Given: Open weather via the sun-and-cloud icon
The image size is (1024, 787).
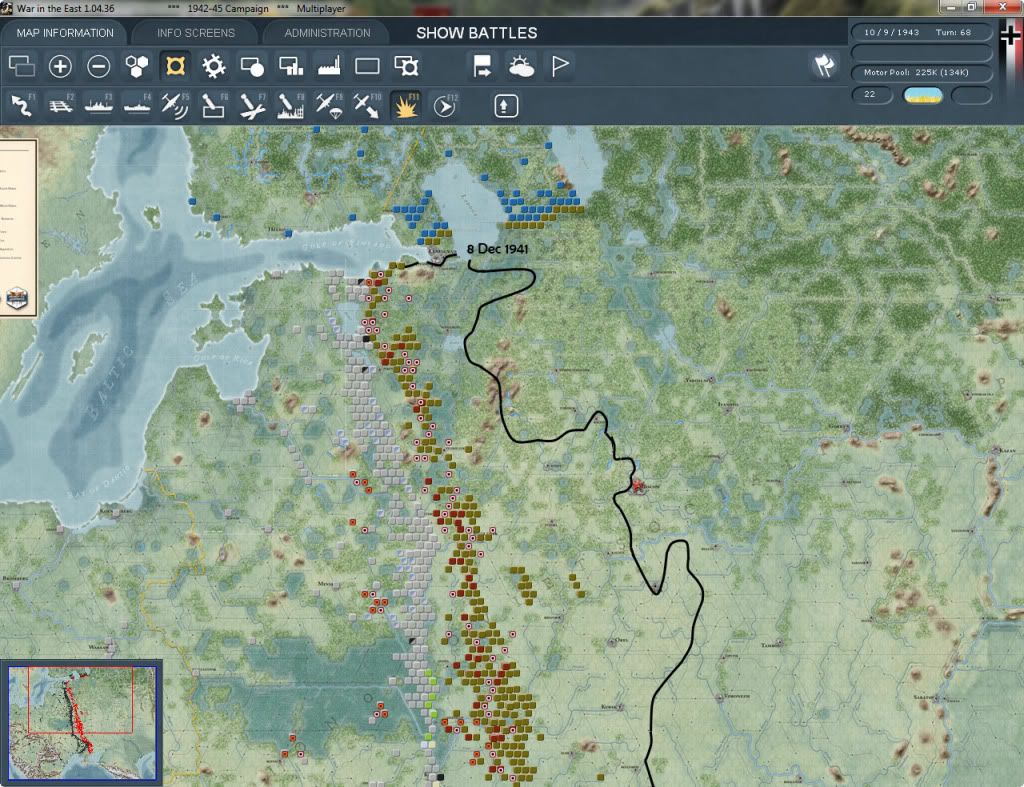Looking at the screenshot, I should (521, 66).
